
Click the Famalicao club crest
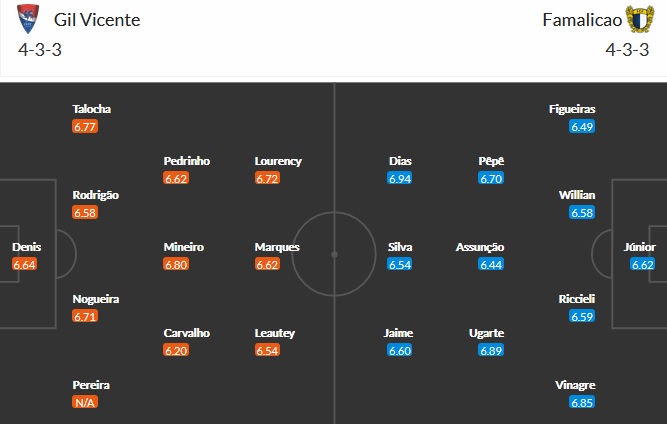pyautogui.click(x=639, y=19)
